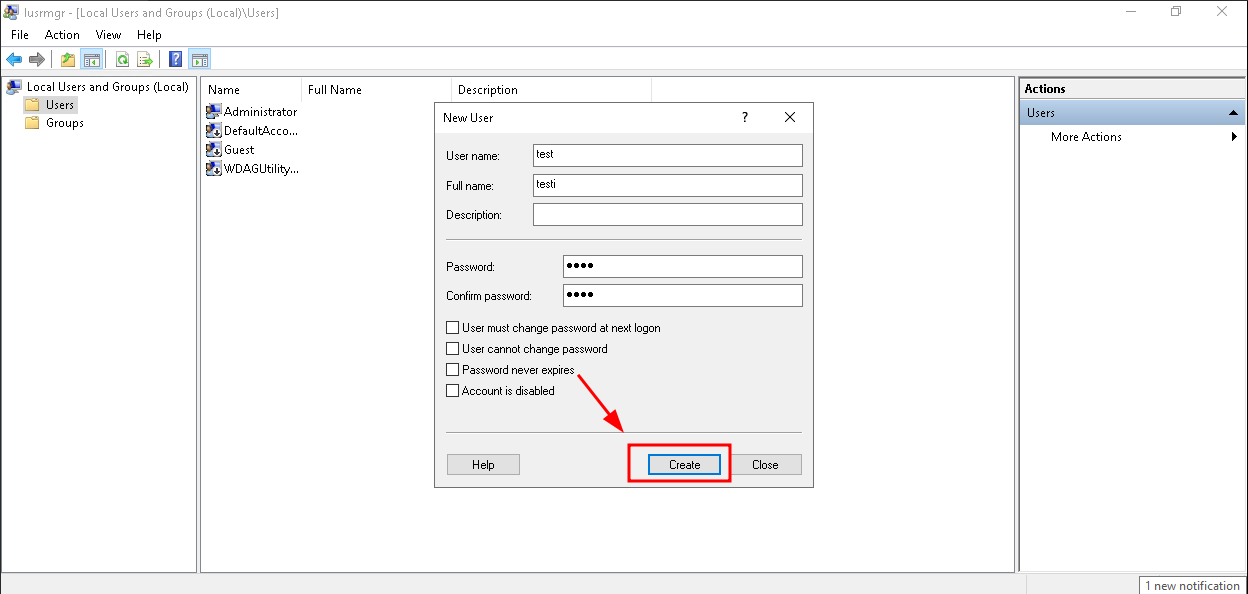Select the Groups folder in tree
This screenshot has width=1248, height=594.
pyautogui.click(x=64, y=123)
